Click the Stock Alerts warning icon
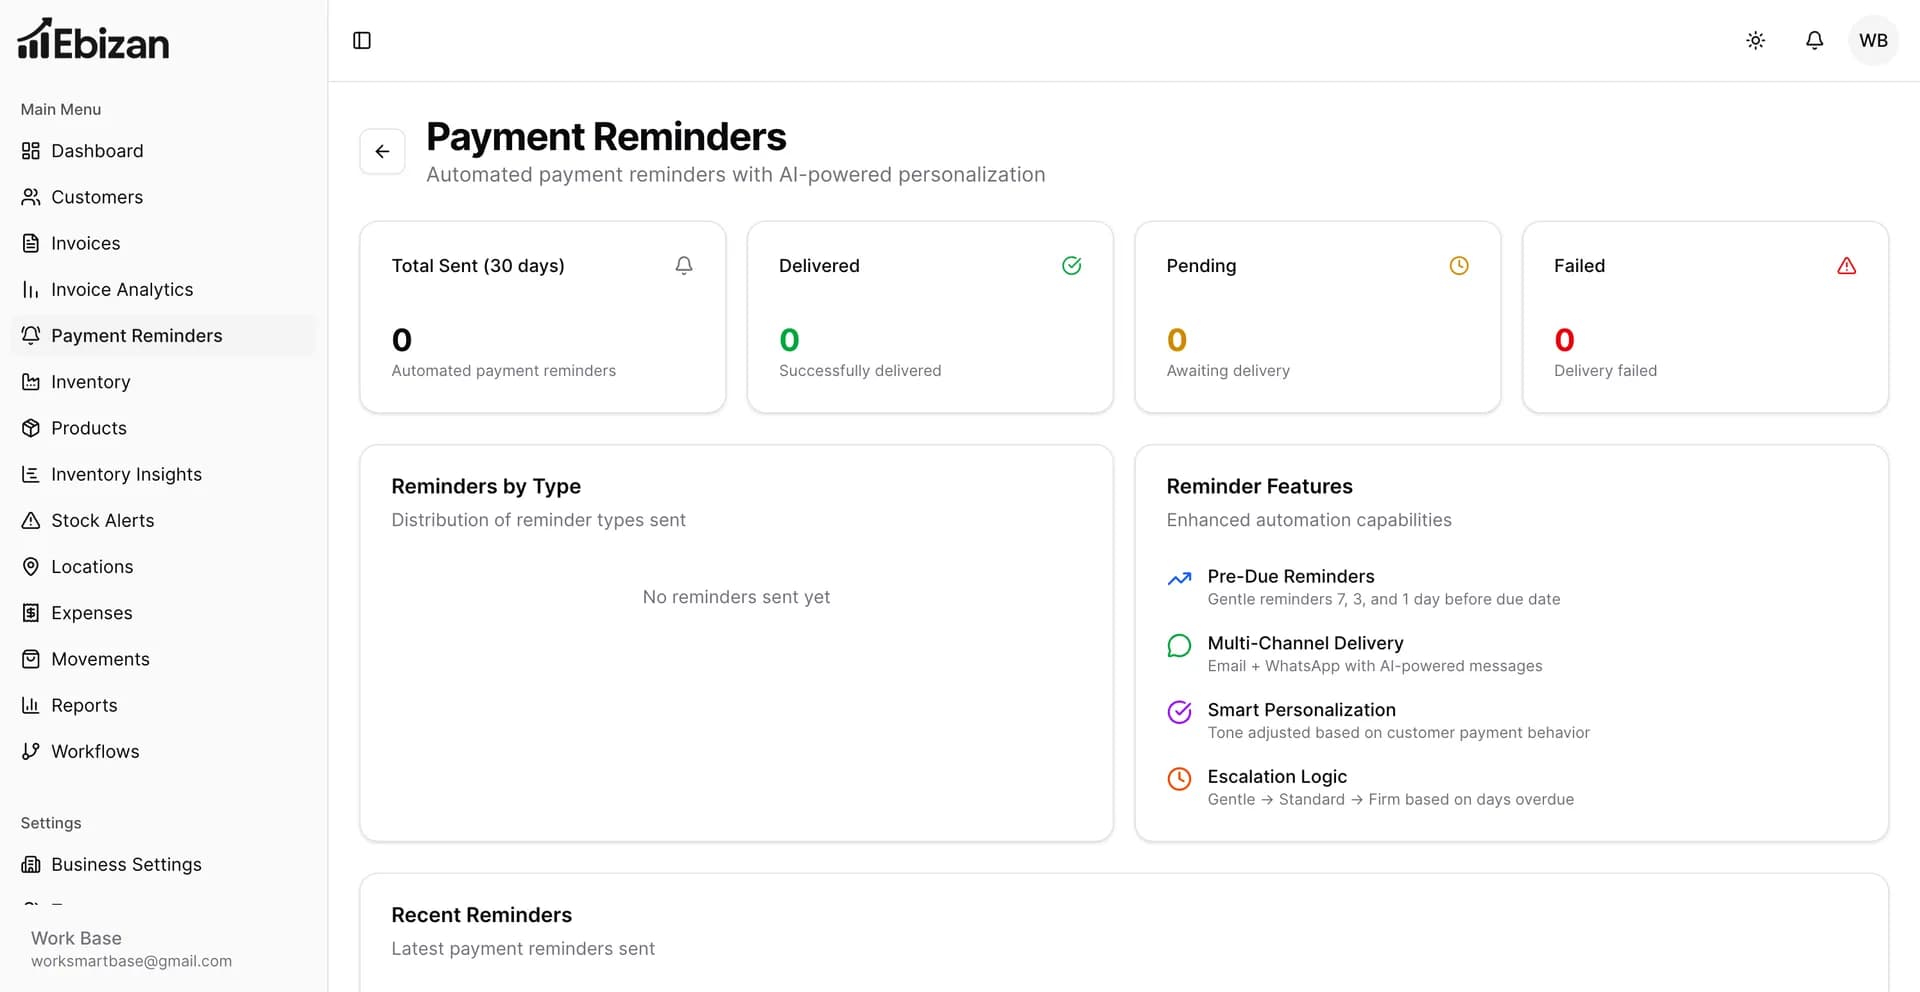The width and height of the screenshot is (1920, 992). pos(31,520)
